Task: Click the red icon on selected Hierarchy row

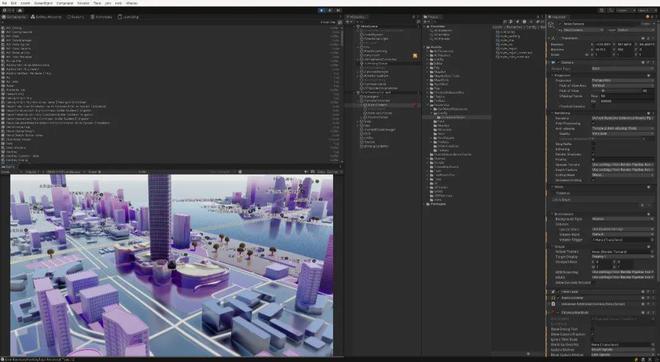Action: tap(415, 105)
